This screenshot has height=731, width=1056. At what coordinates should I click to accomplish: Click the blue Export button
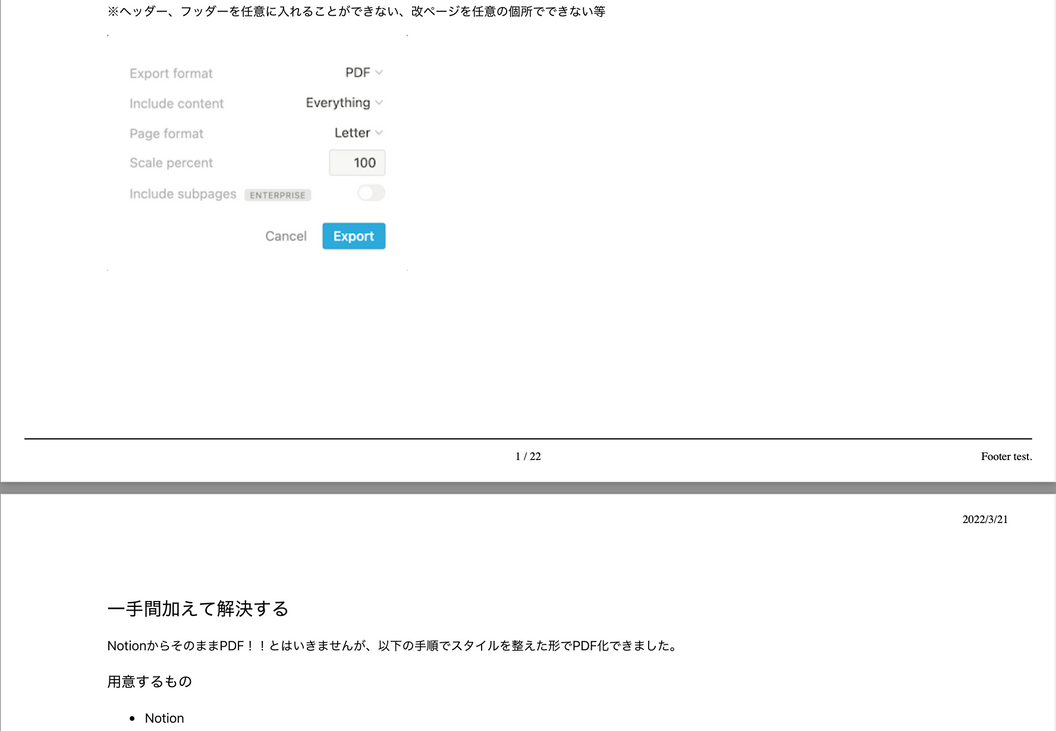354,236
